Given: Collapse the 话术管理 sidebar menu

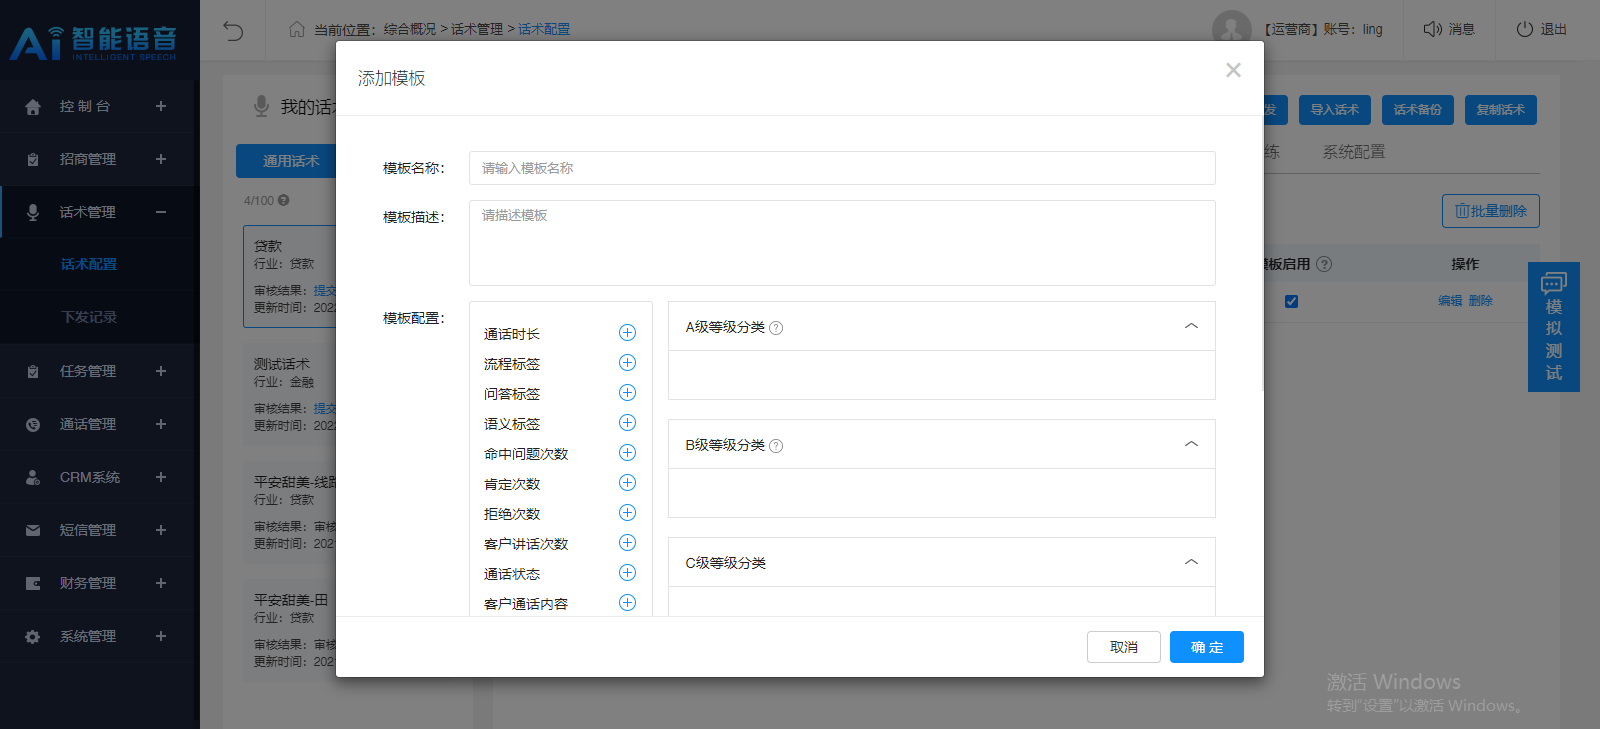Looking at the screenshot, I should click(161, 212).
